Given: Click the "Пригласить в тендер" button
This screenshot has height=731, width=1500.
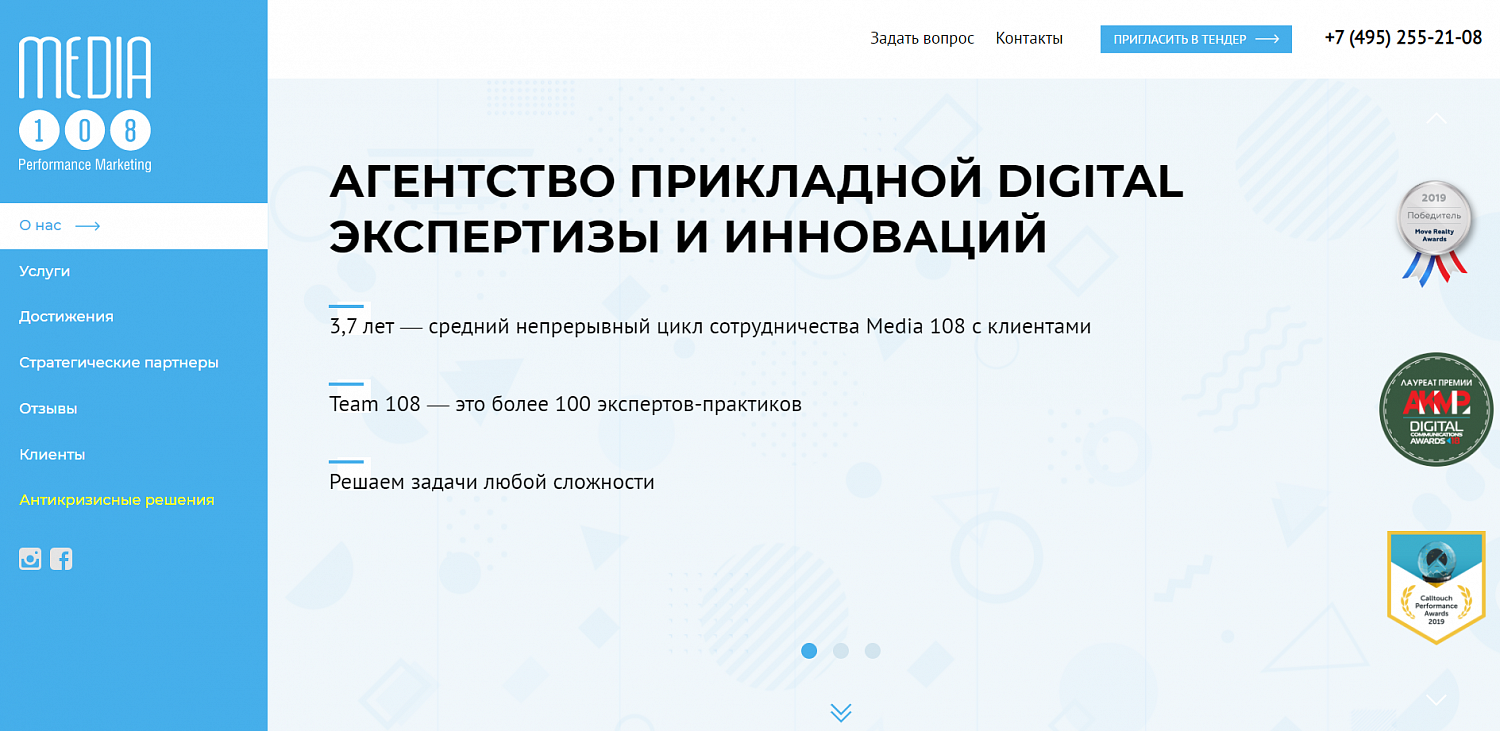Looking at the screenshot, I should coord(1196,39).
